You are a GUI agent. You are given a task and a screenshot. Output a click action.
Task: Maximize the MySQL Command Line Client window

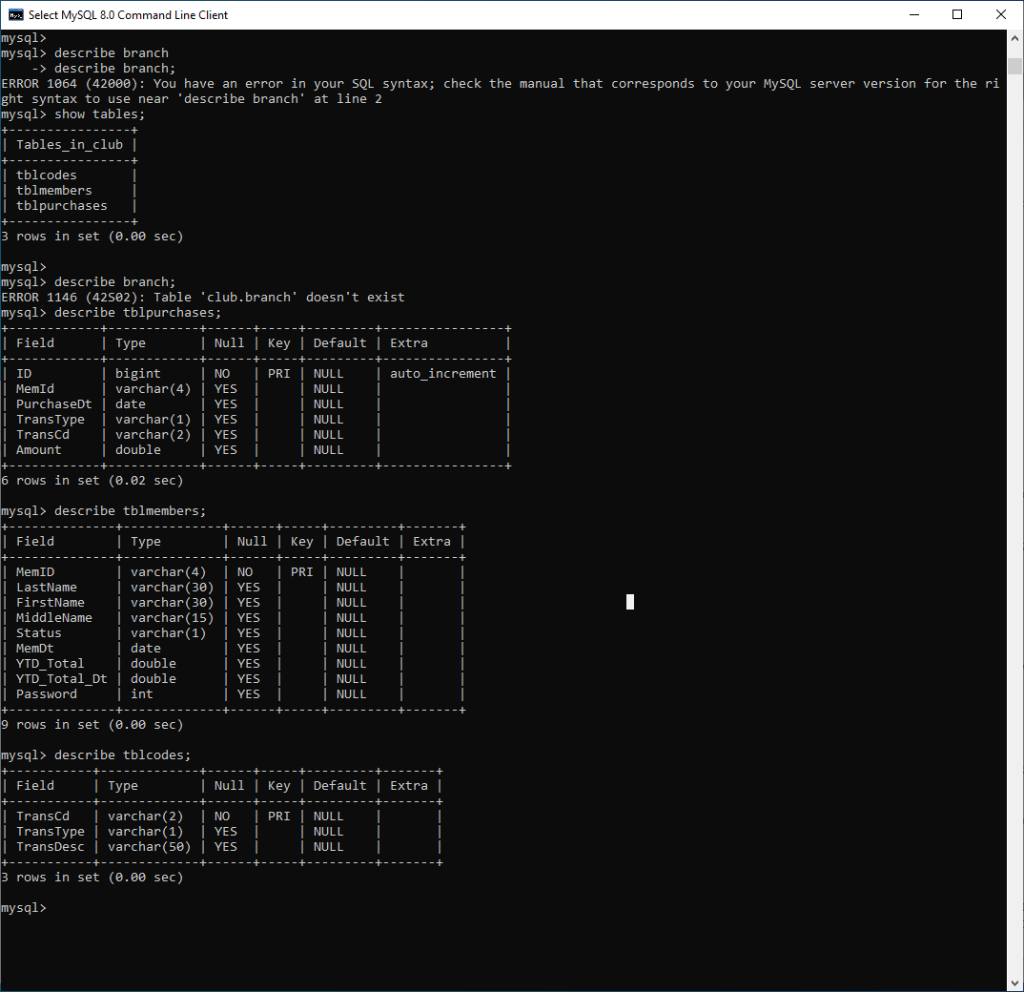(957, 14)
